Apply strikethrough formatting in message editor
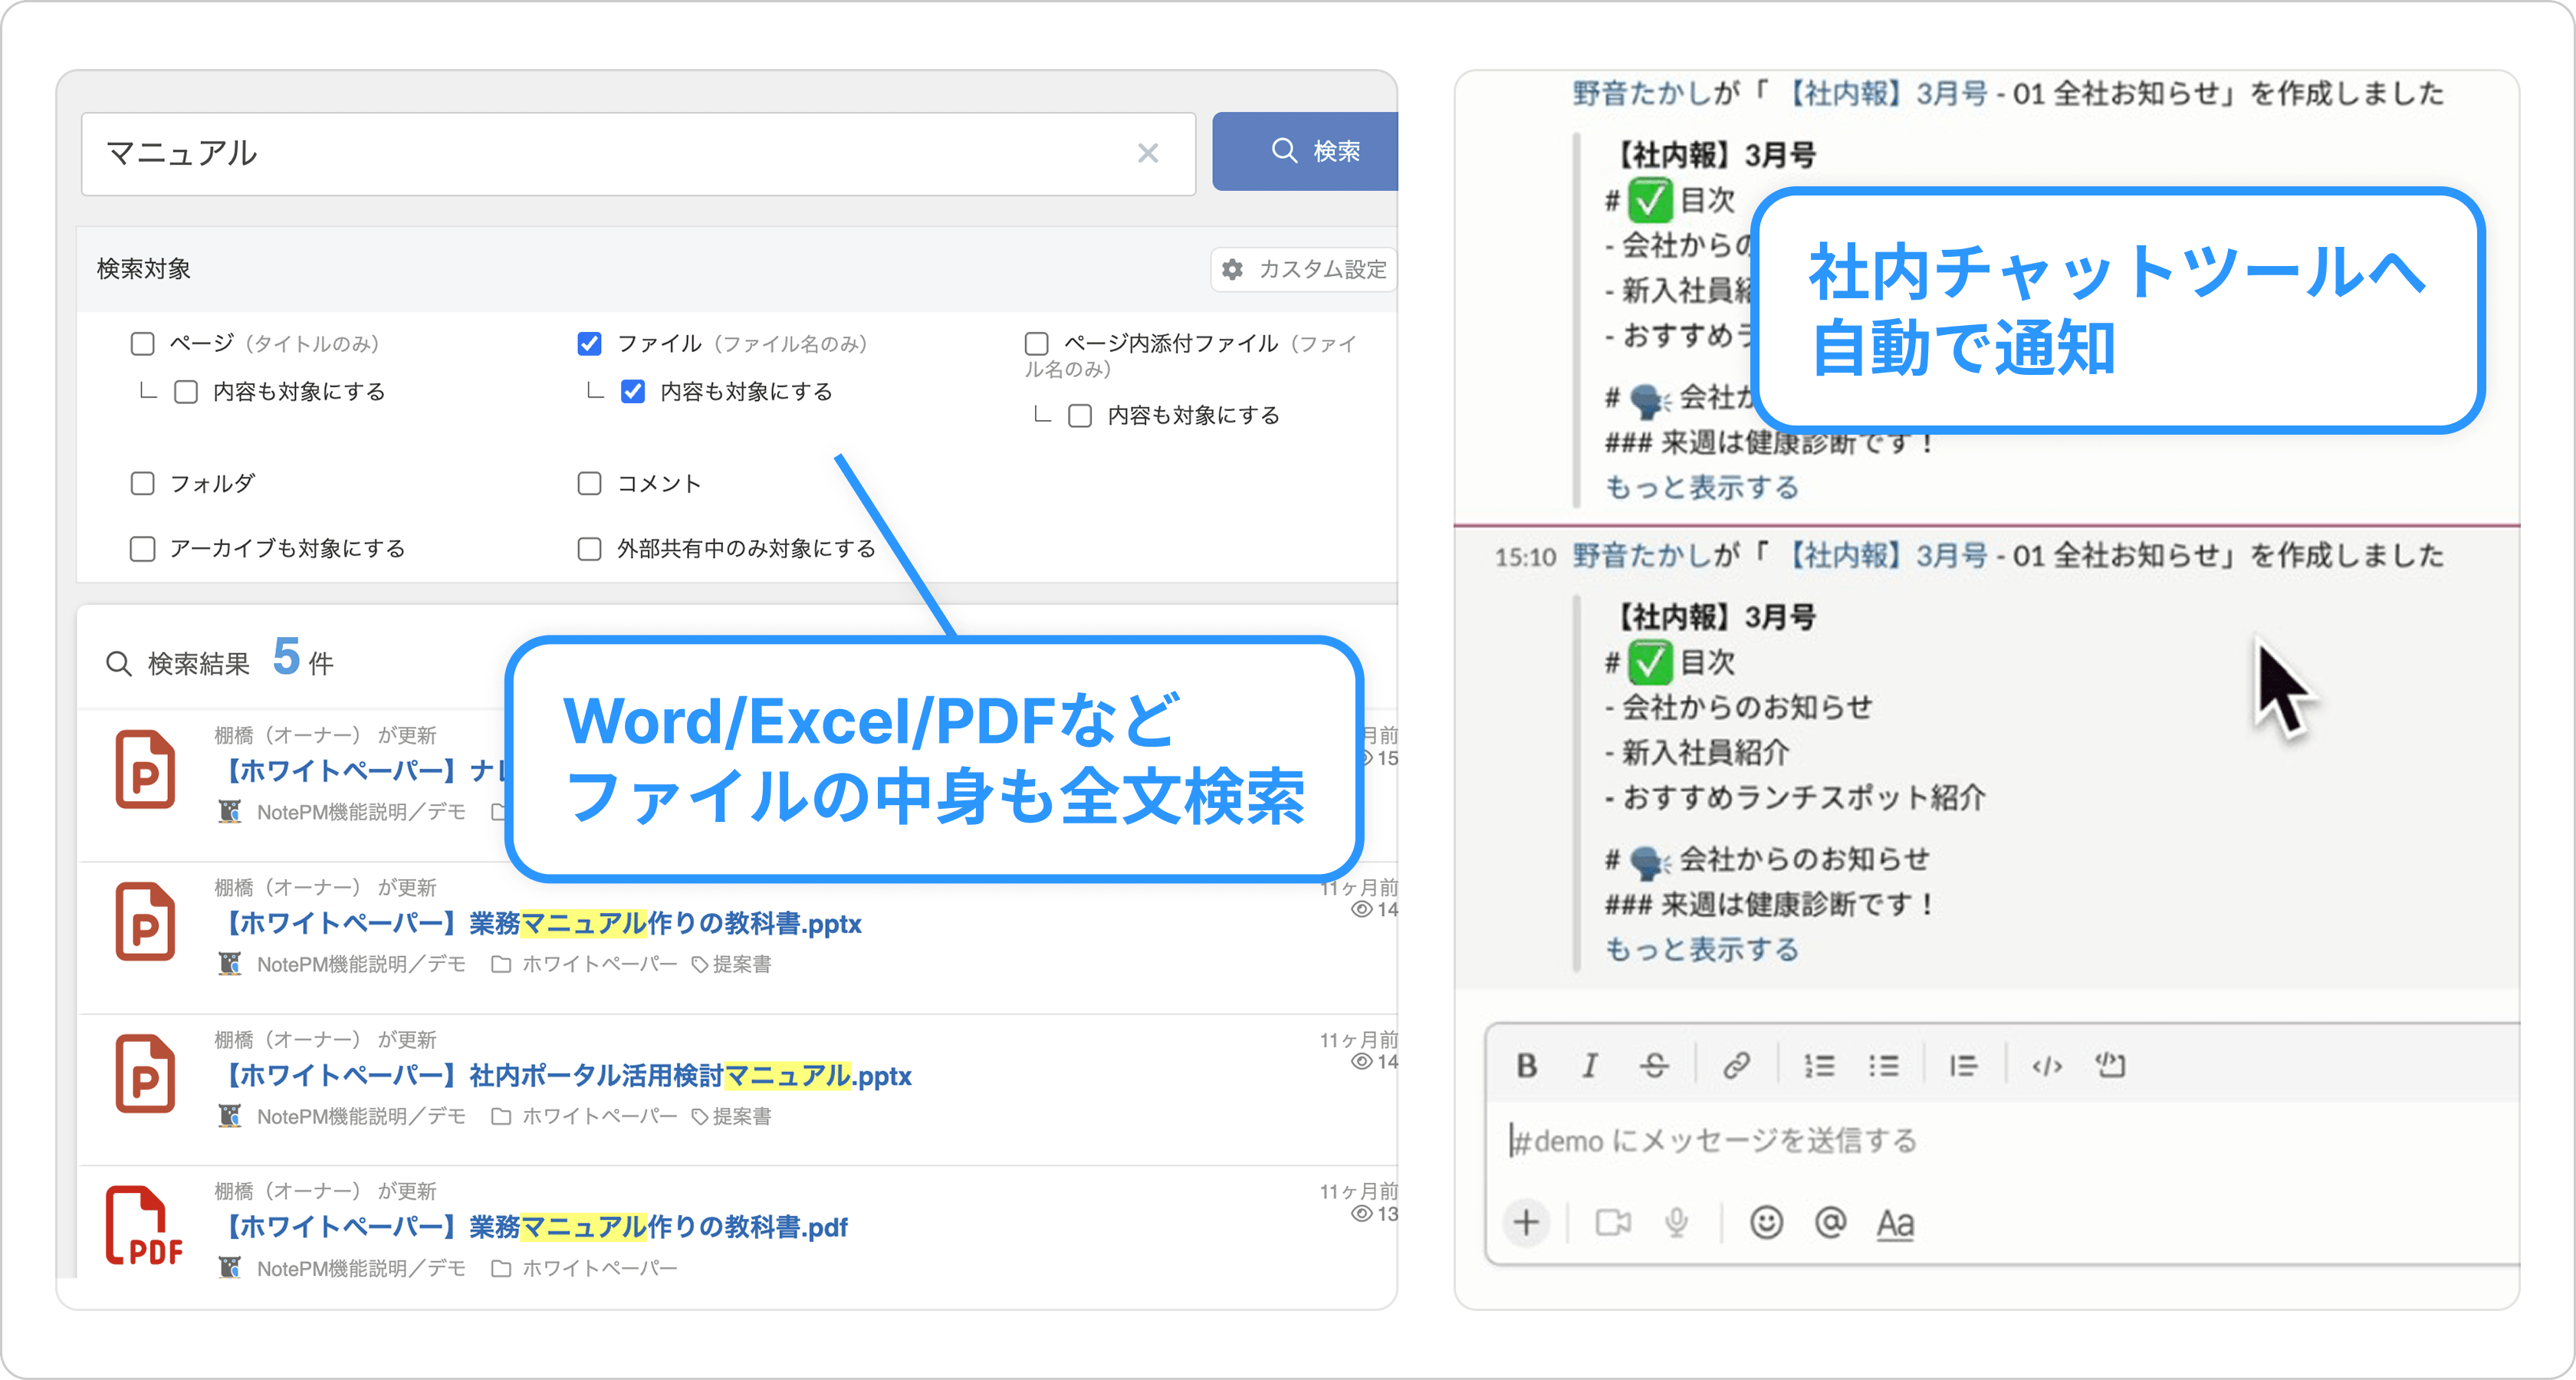2576x1380 pixels. coord(1654,1066)
